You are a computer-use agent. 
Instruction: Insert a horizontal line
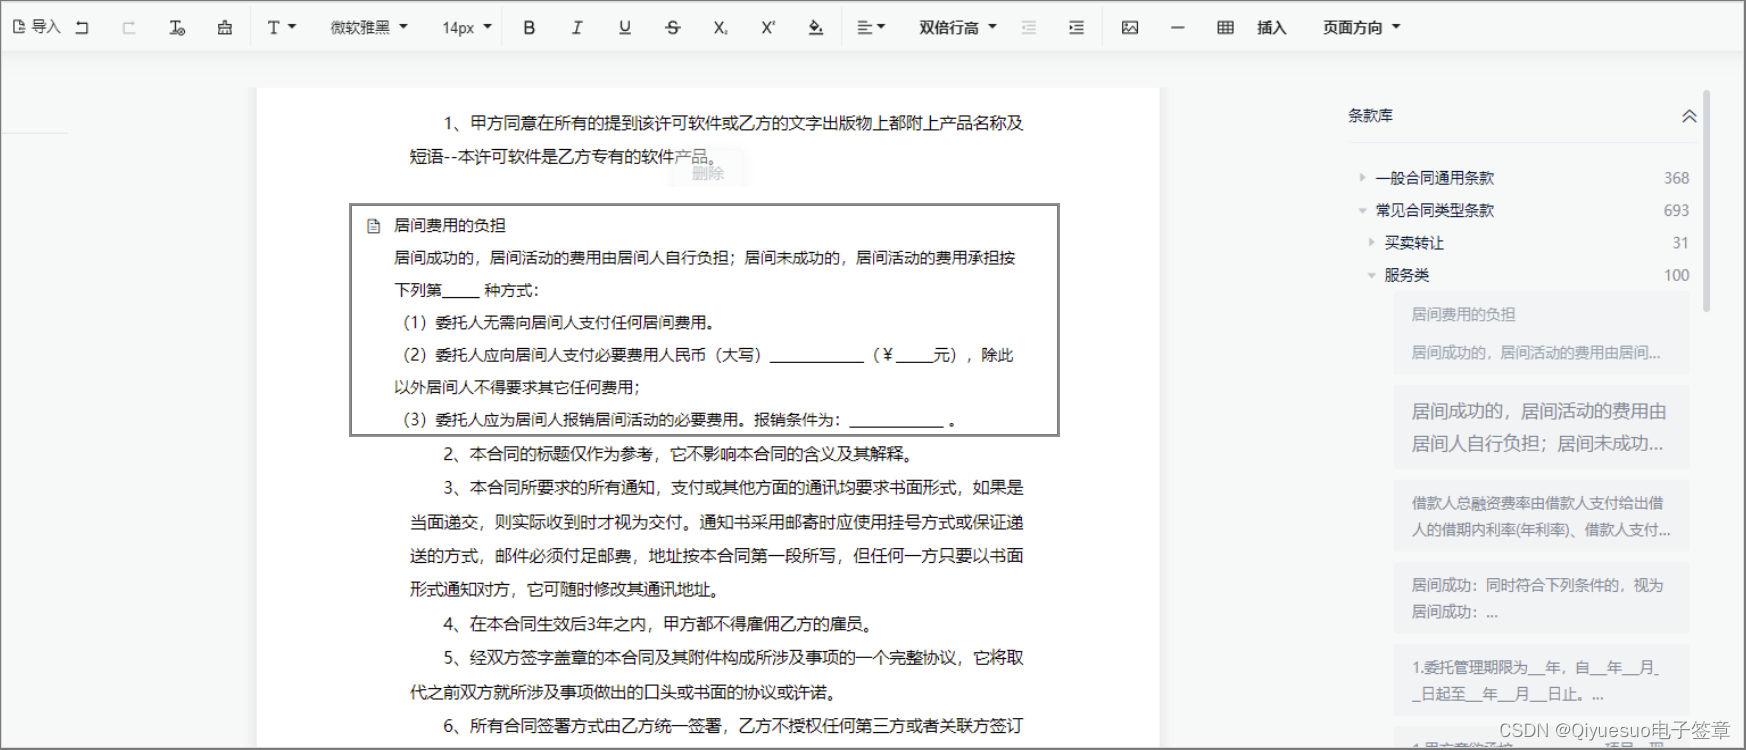[x=1178, y=28]
